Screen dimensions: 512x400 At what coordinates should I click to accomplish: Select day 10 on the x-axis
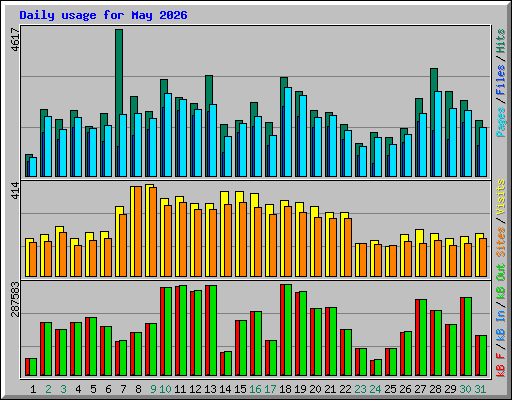coord(165,389)
